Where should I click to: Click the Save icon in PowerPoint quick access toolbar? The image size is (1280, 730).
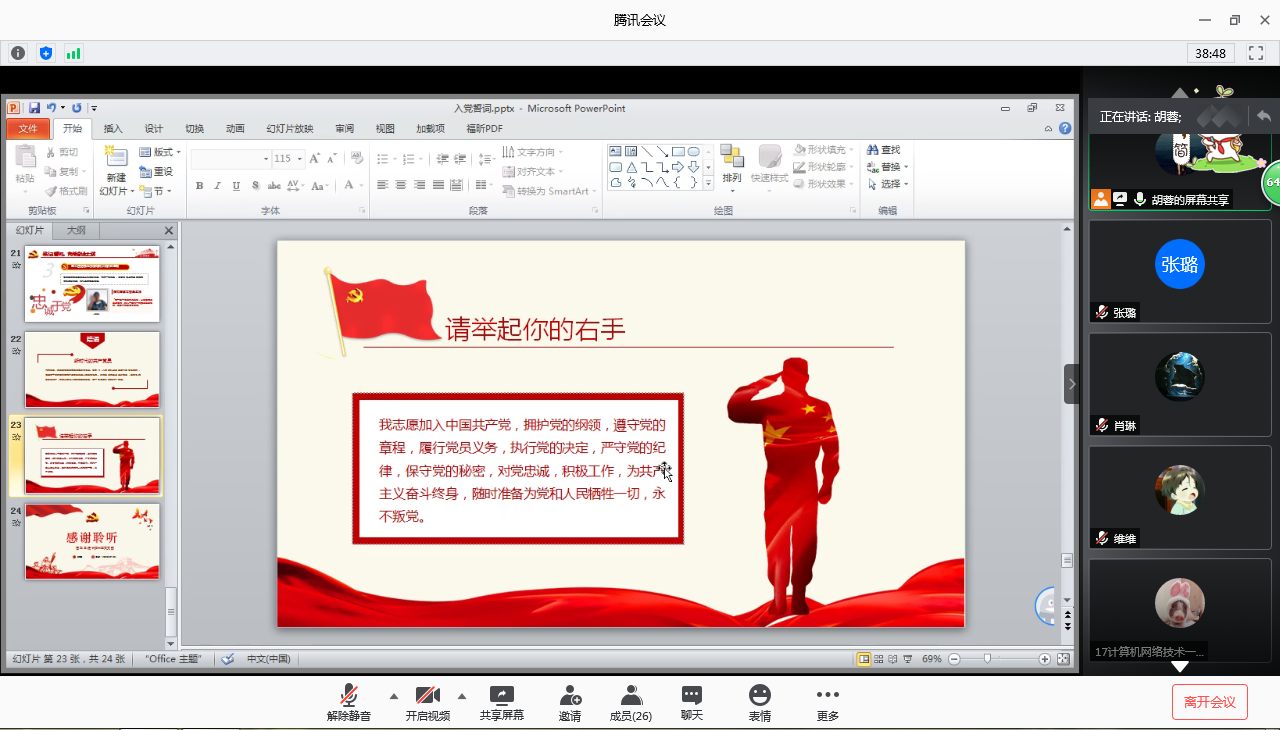pos(34,108)
